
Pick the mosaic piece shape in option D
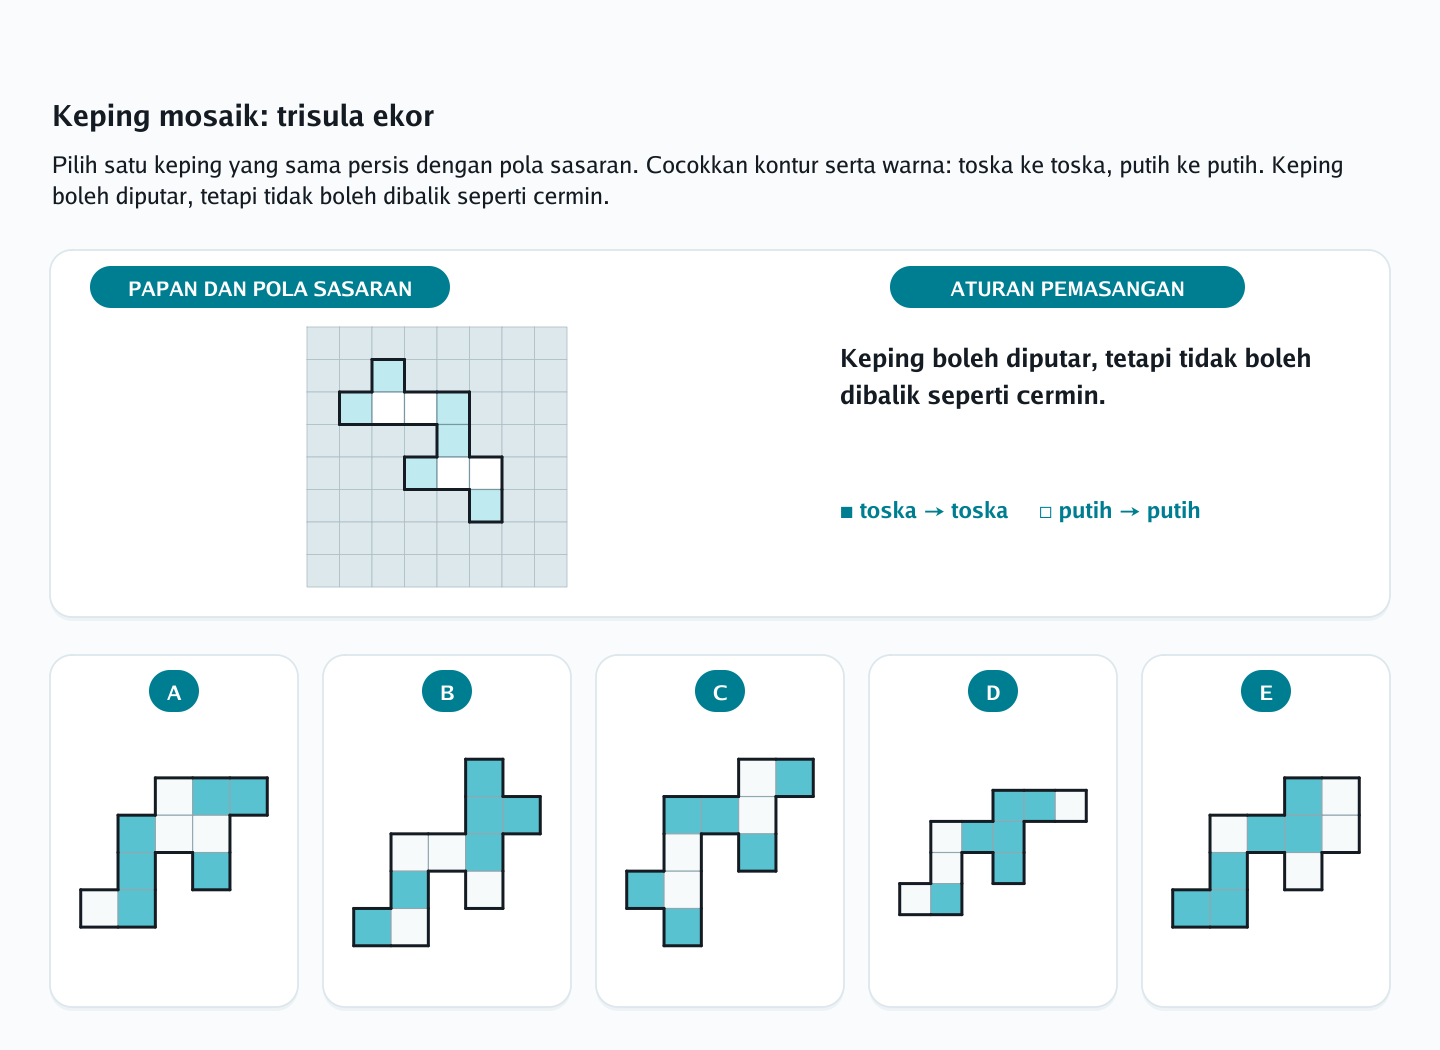click(x=993, y=852)
